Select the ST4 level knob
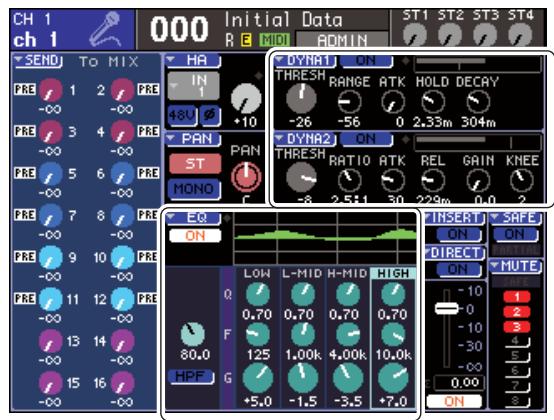 520,36
